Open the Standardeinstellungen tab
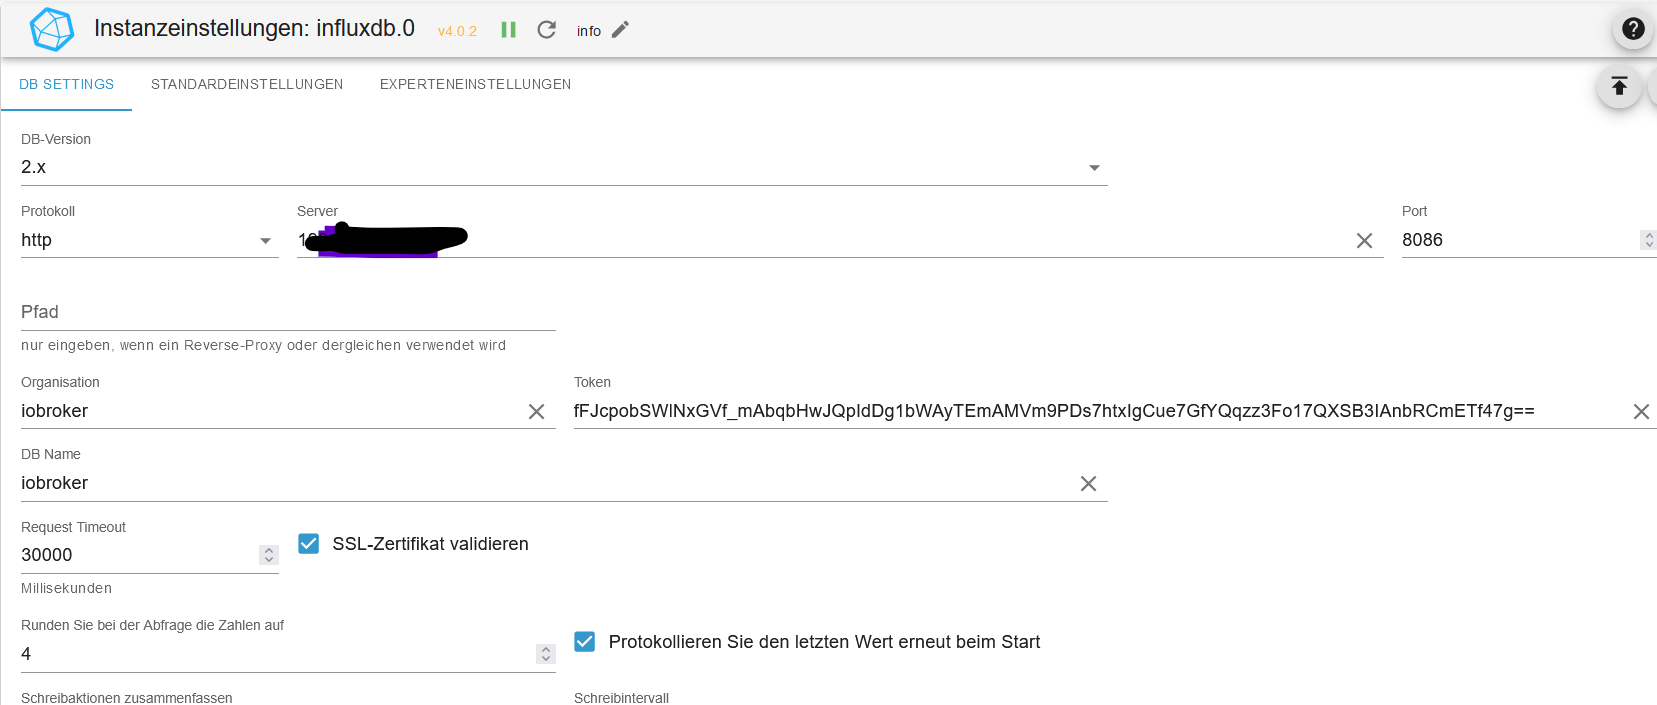The image size is (1657, 705). 247,84
